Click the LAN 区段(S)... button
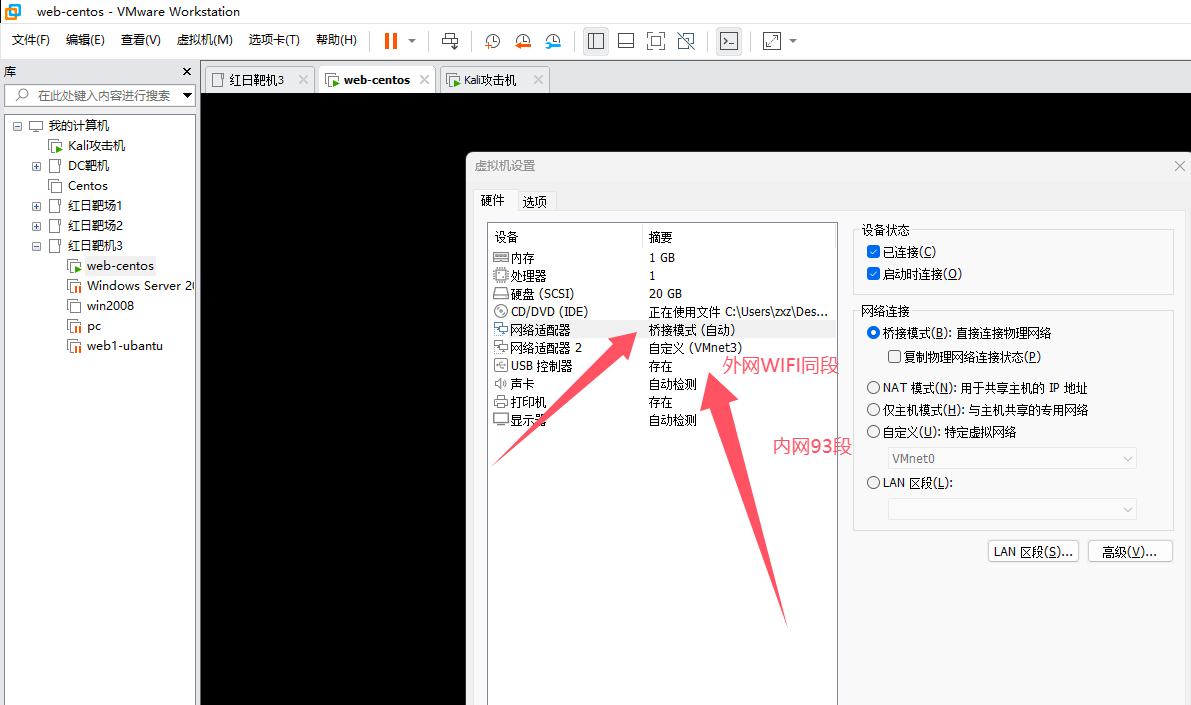The image size is (1191, 705). (x=1032, y=552)
